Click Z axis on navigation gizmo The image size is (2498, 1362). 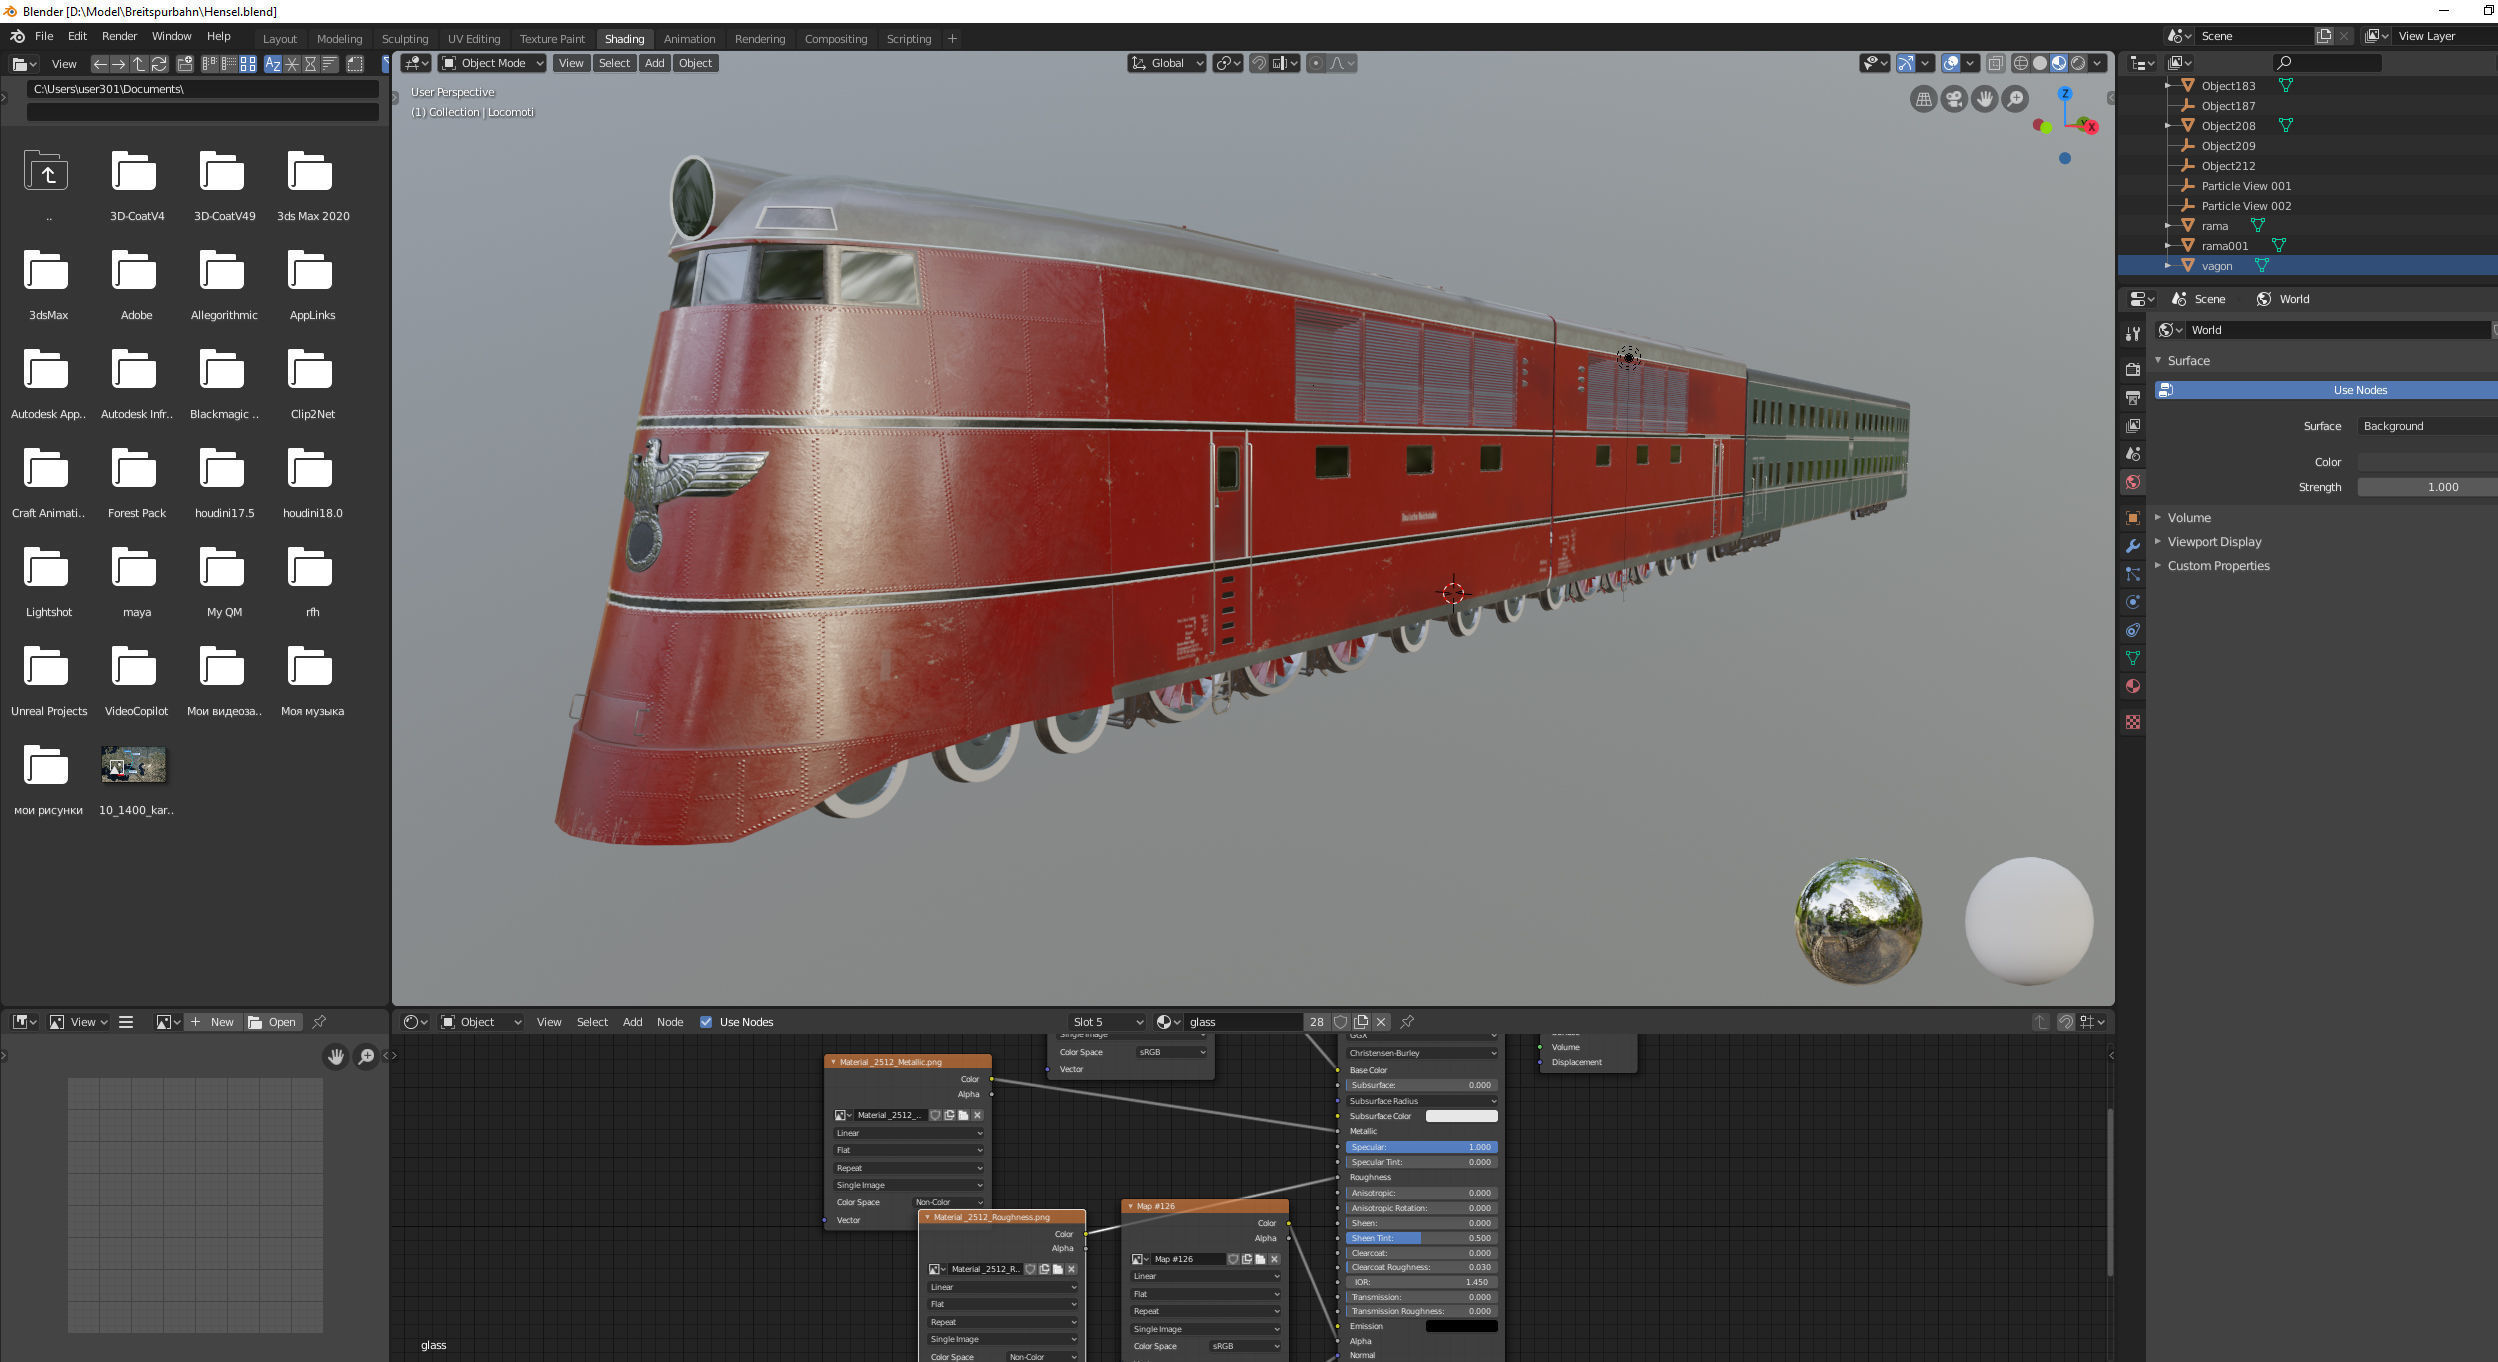[x=2065, y=94]
